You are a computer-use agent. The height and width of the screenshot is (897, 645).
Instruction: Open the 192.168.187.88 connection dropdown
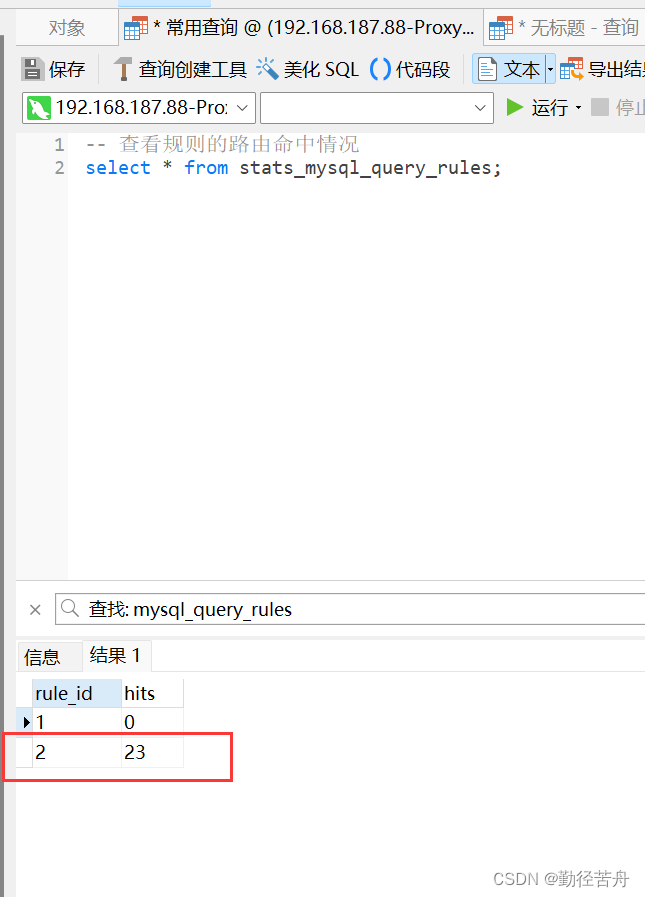(139, 108)
